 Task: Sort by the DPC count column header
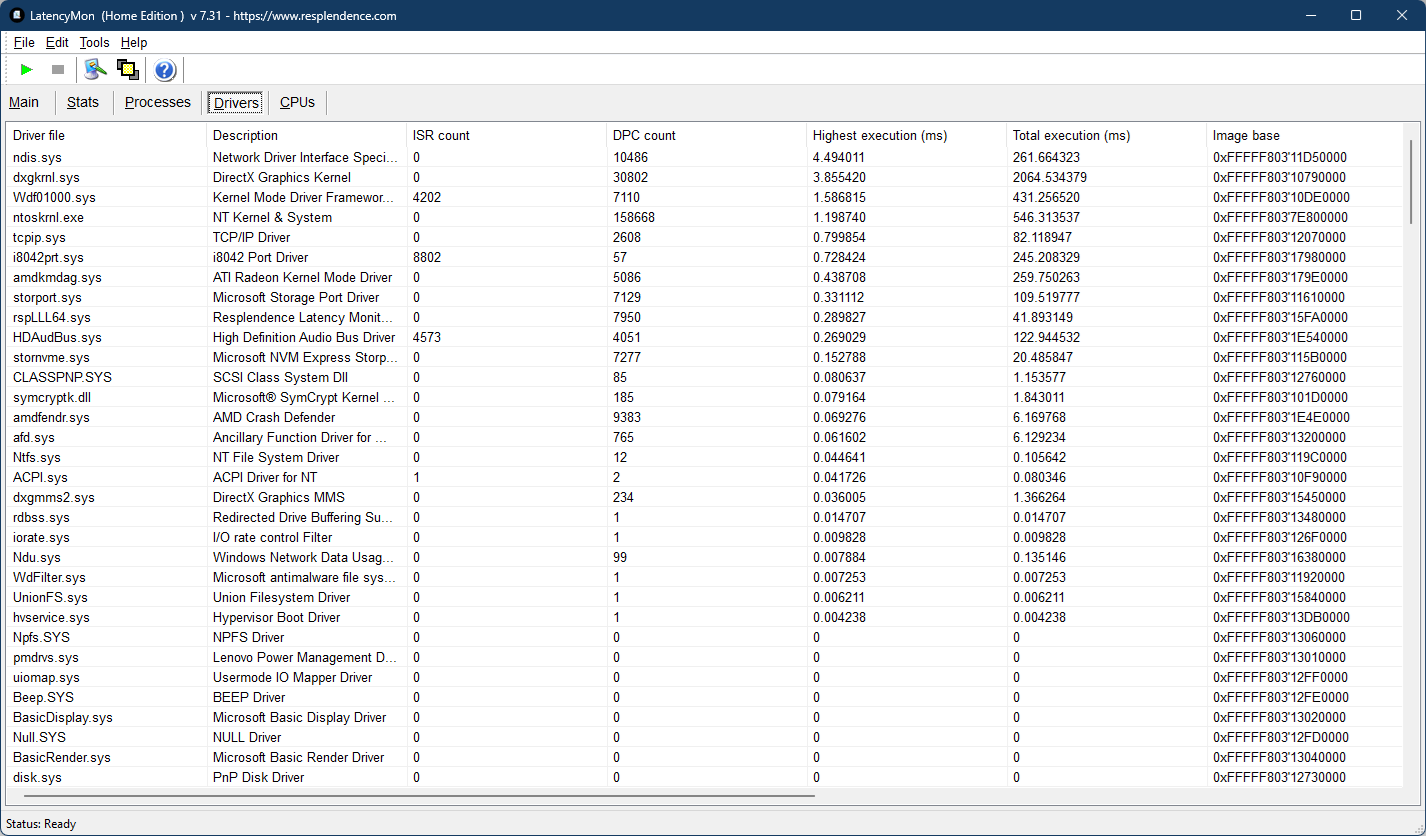tap(644, 135)
